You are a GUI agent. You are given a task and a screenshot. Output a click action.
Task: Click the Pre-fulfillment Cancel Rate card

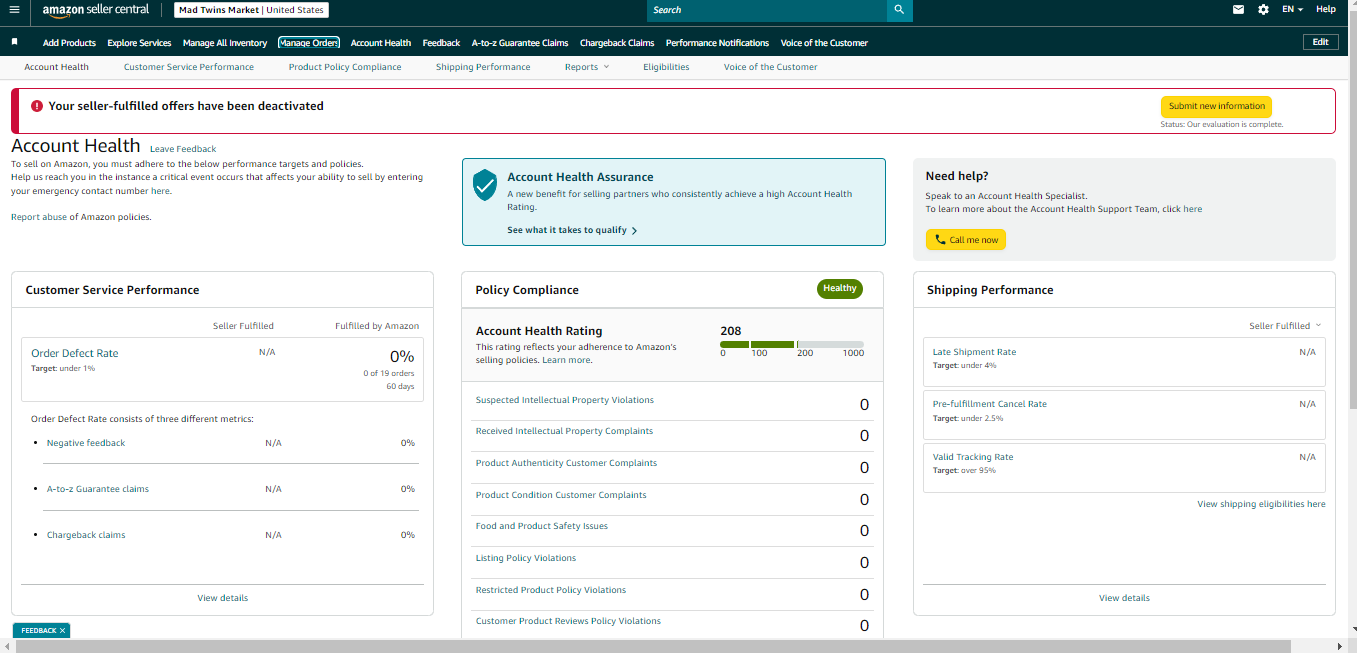[x=1124, y=414]
